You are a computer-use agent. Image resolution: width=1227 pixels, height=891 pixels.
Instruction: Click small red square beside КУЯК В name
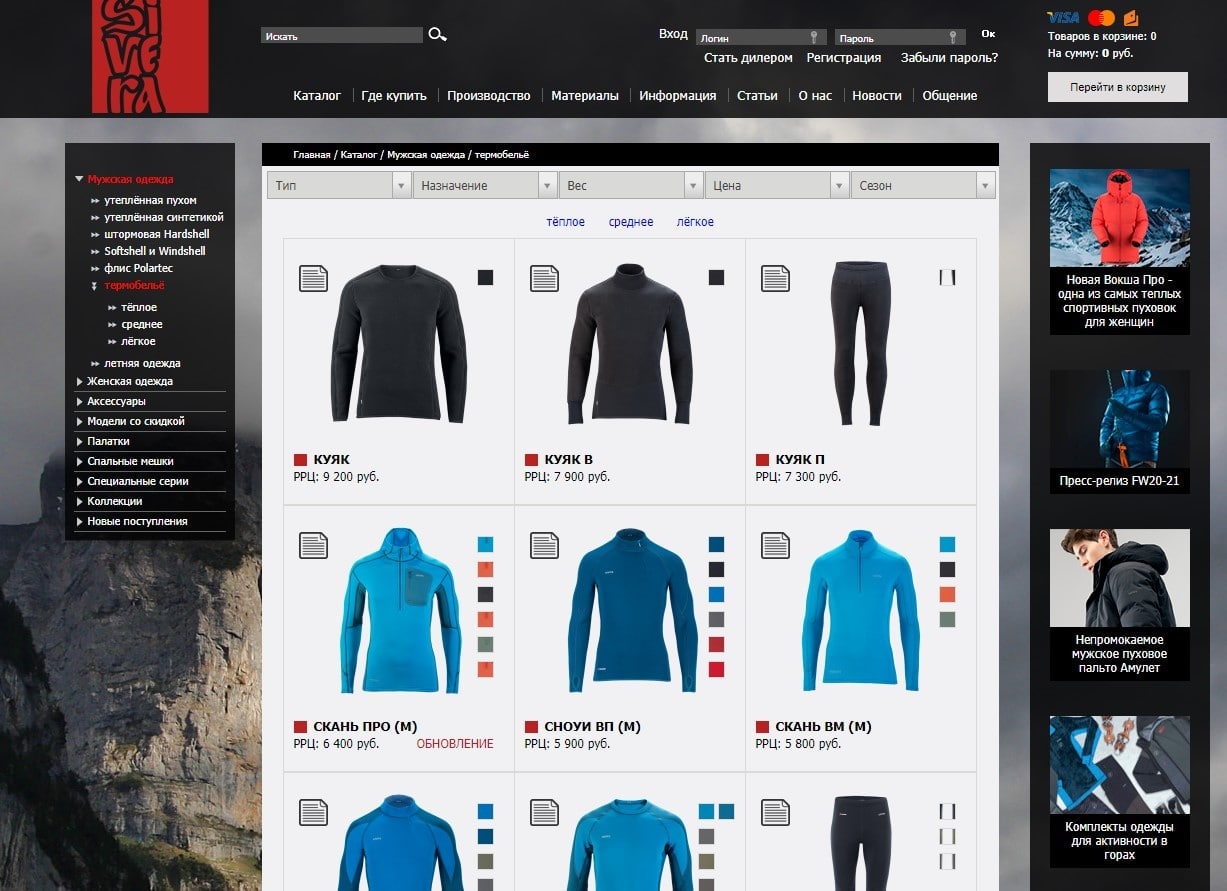531,460
